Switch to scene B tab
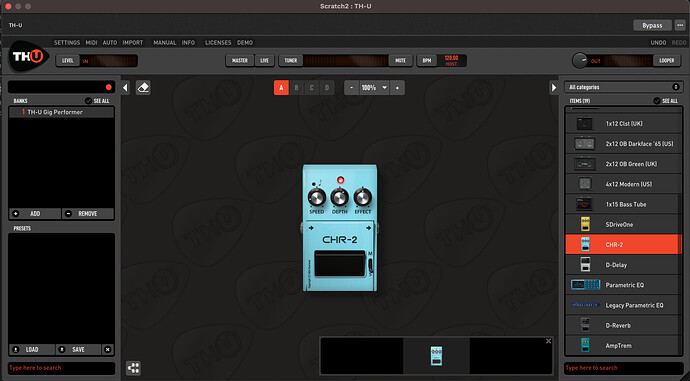The height and width of the screenshot is (381, 690). pyautogui.click(x=296, y=88)
